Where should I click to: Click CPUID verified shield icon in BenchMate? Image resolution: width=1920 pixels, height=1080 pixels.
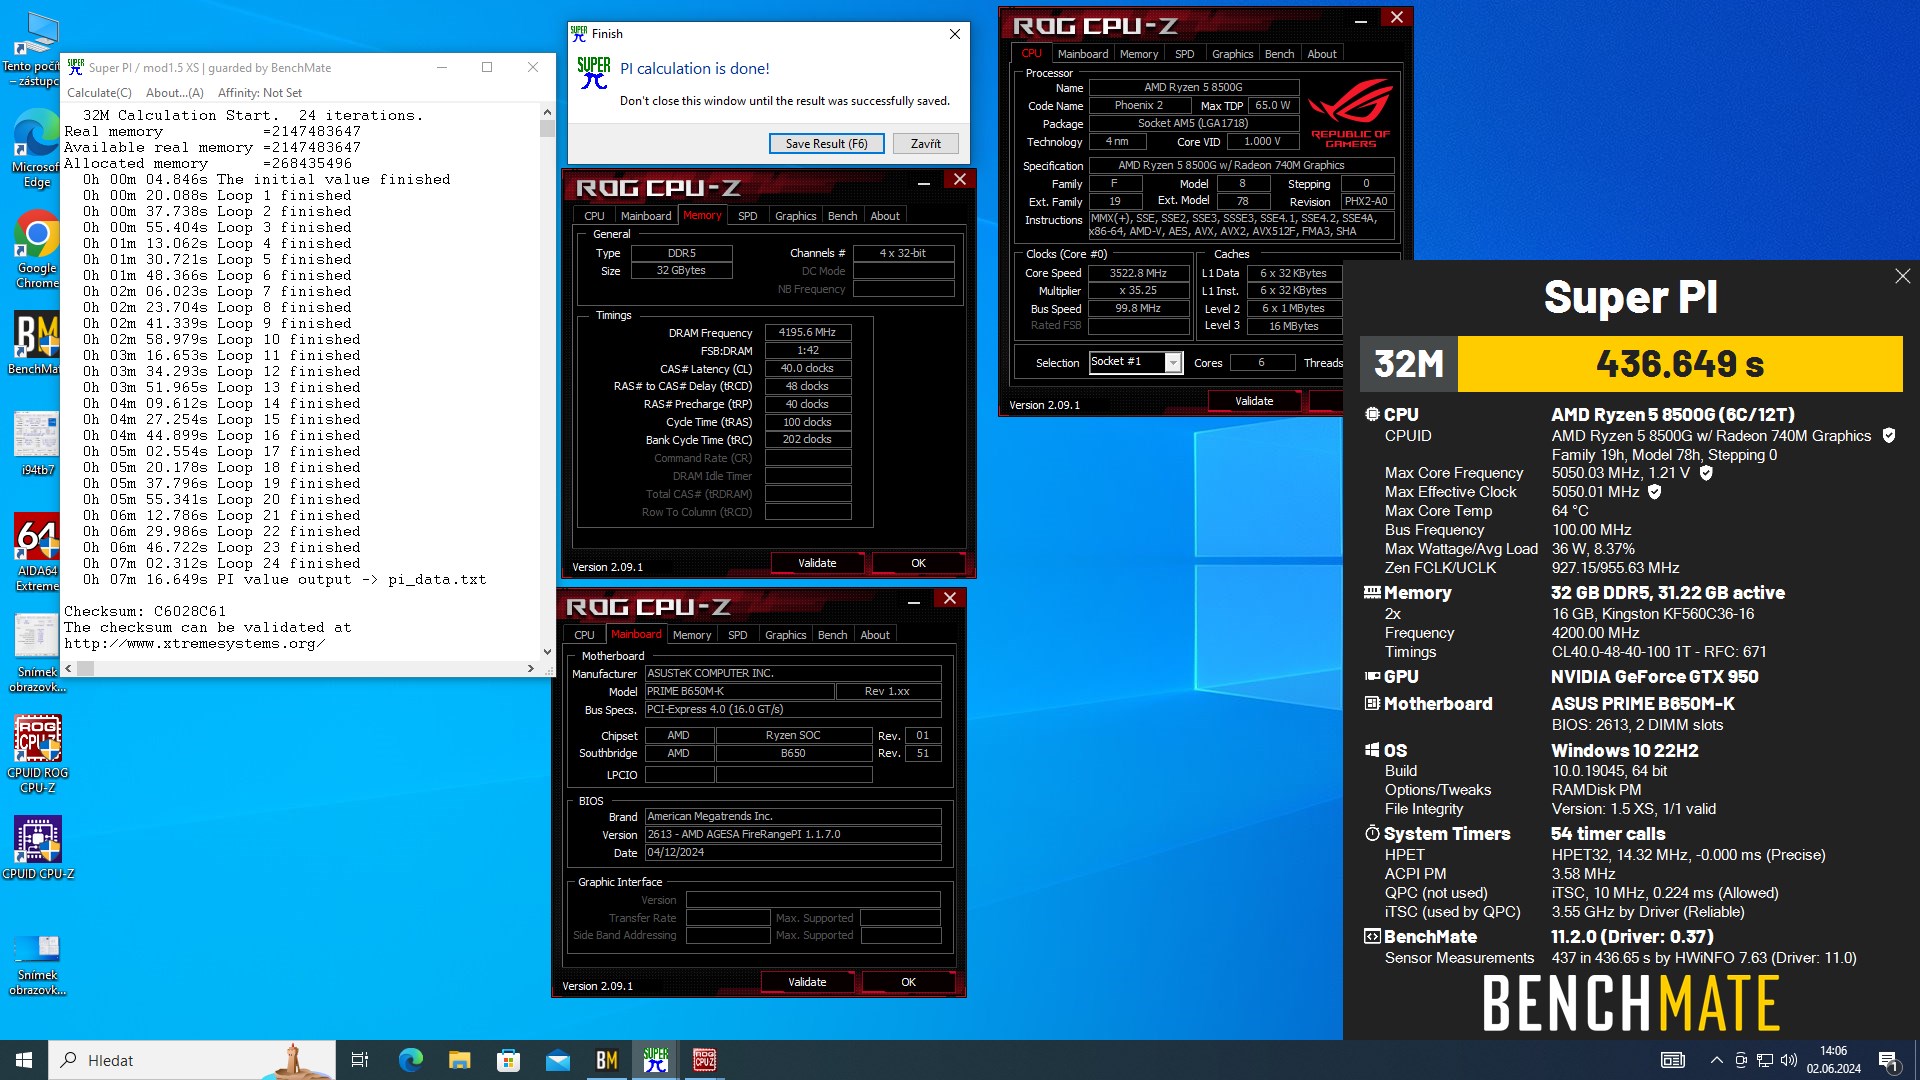[1889, 435]
